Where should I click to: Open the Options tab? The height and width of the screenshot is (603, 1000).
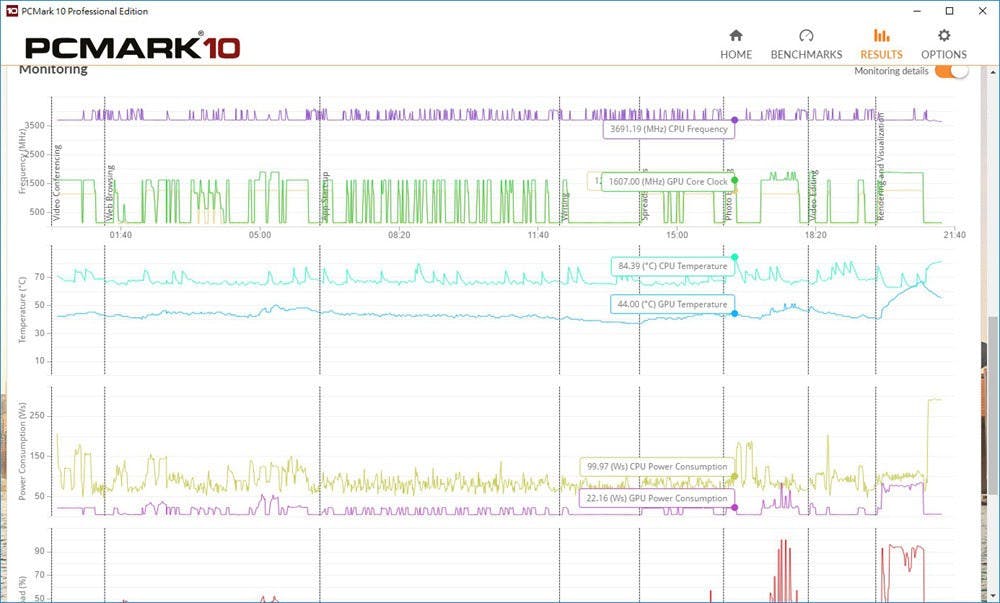(x=944, y=45)
